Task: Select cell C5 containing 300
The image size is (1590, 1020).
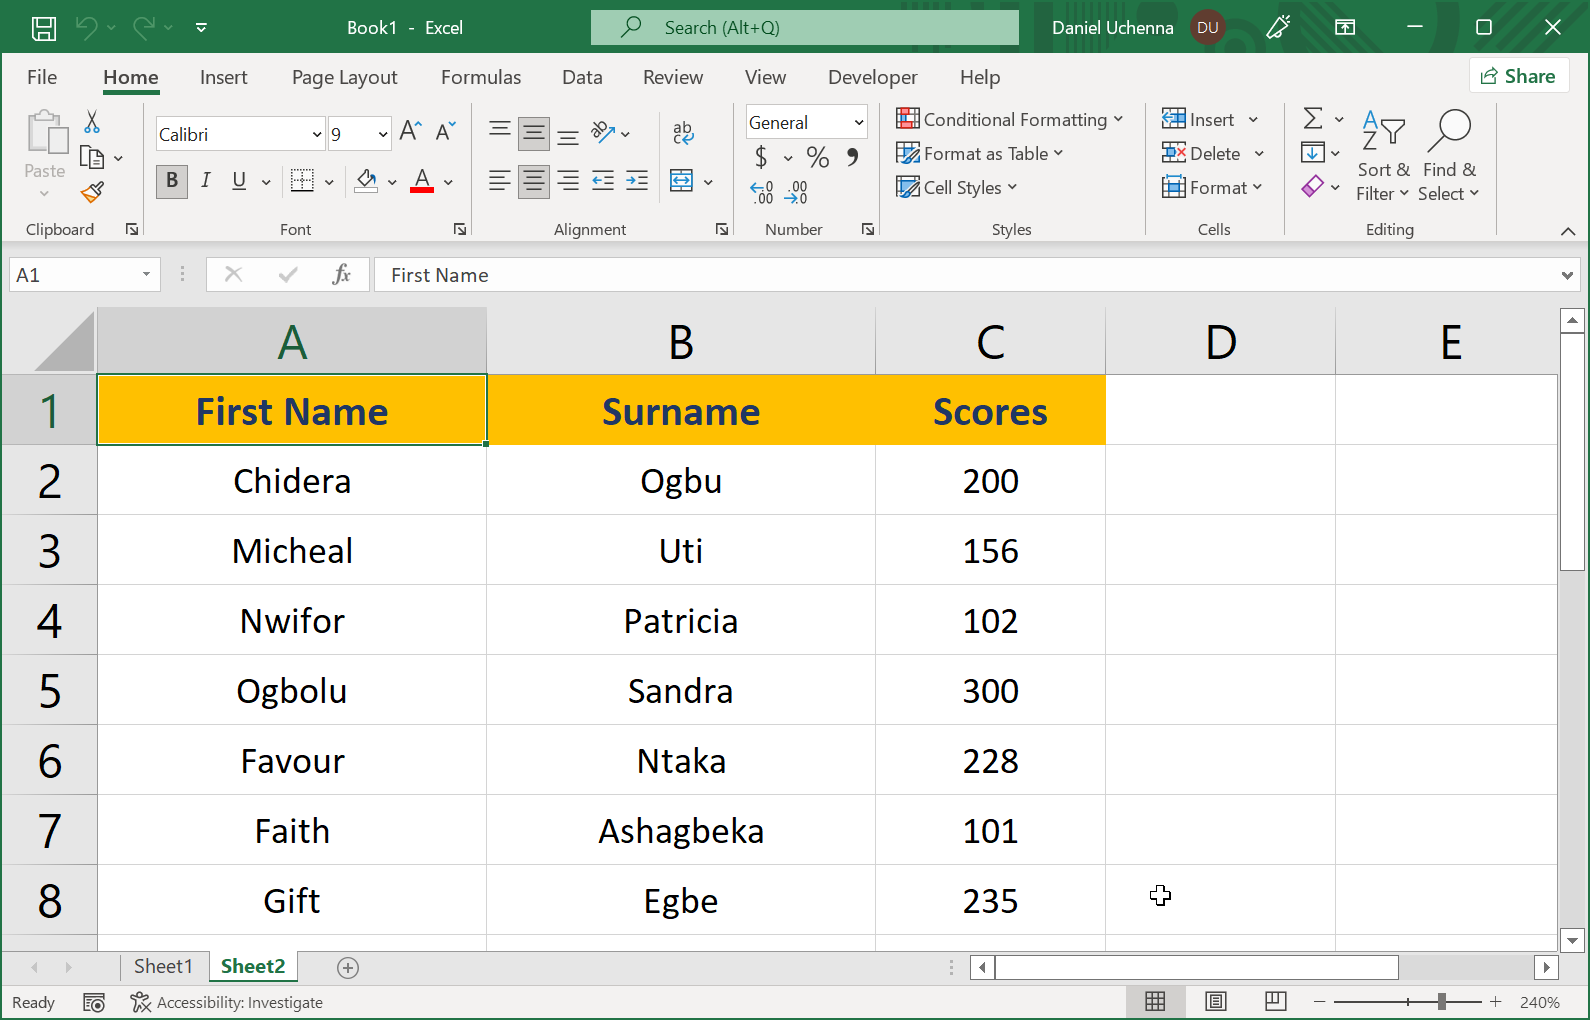Action: click(x=990, y=691)
